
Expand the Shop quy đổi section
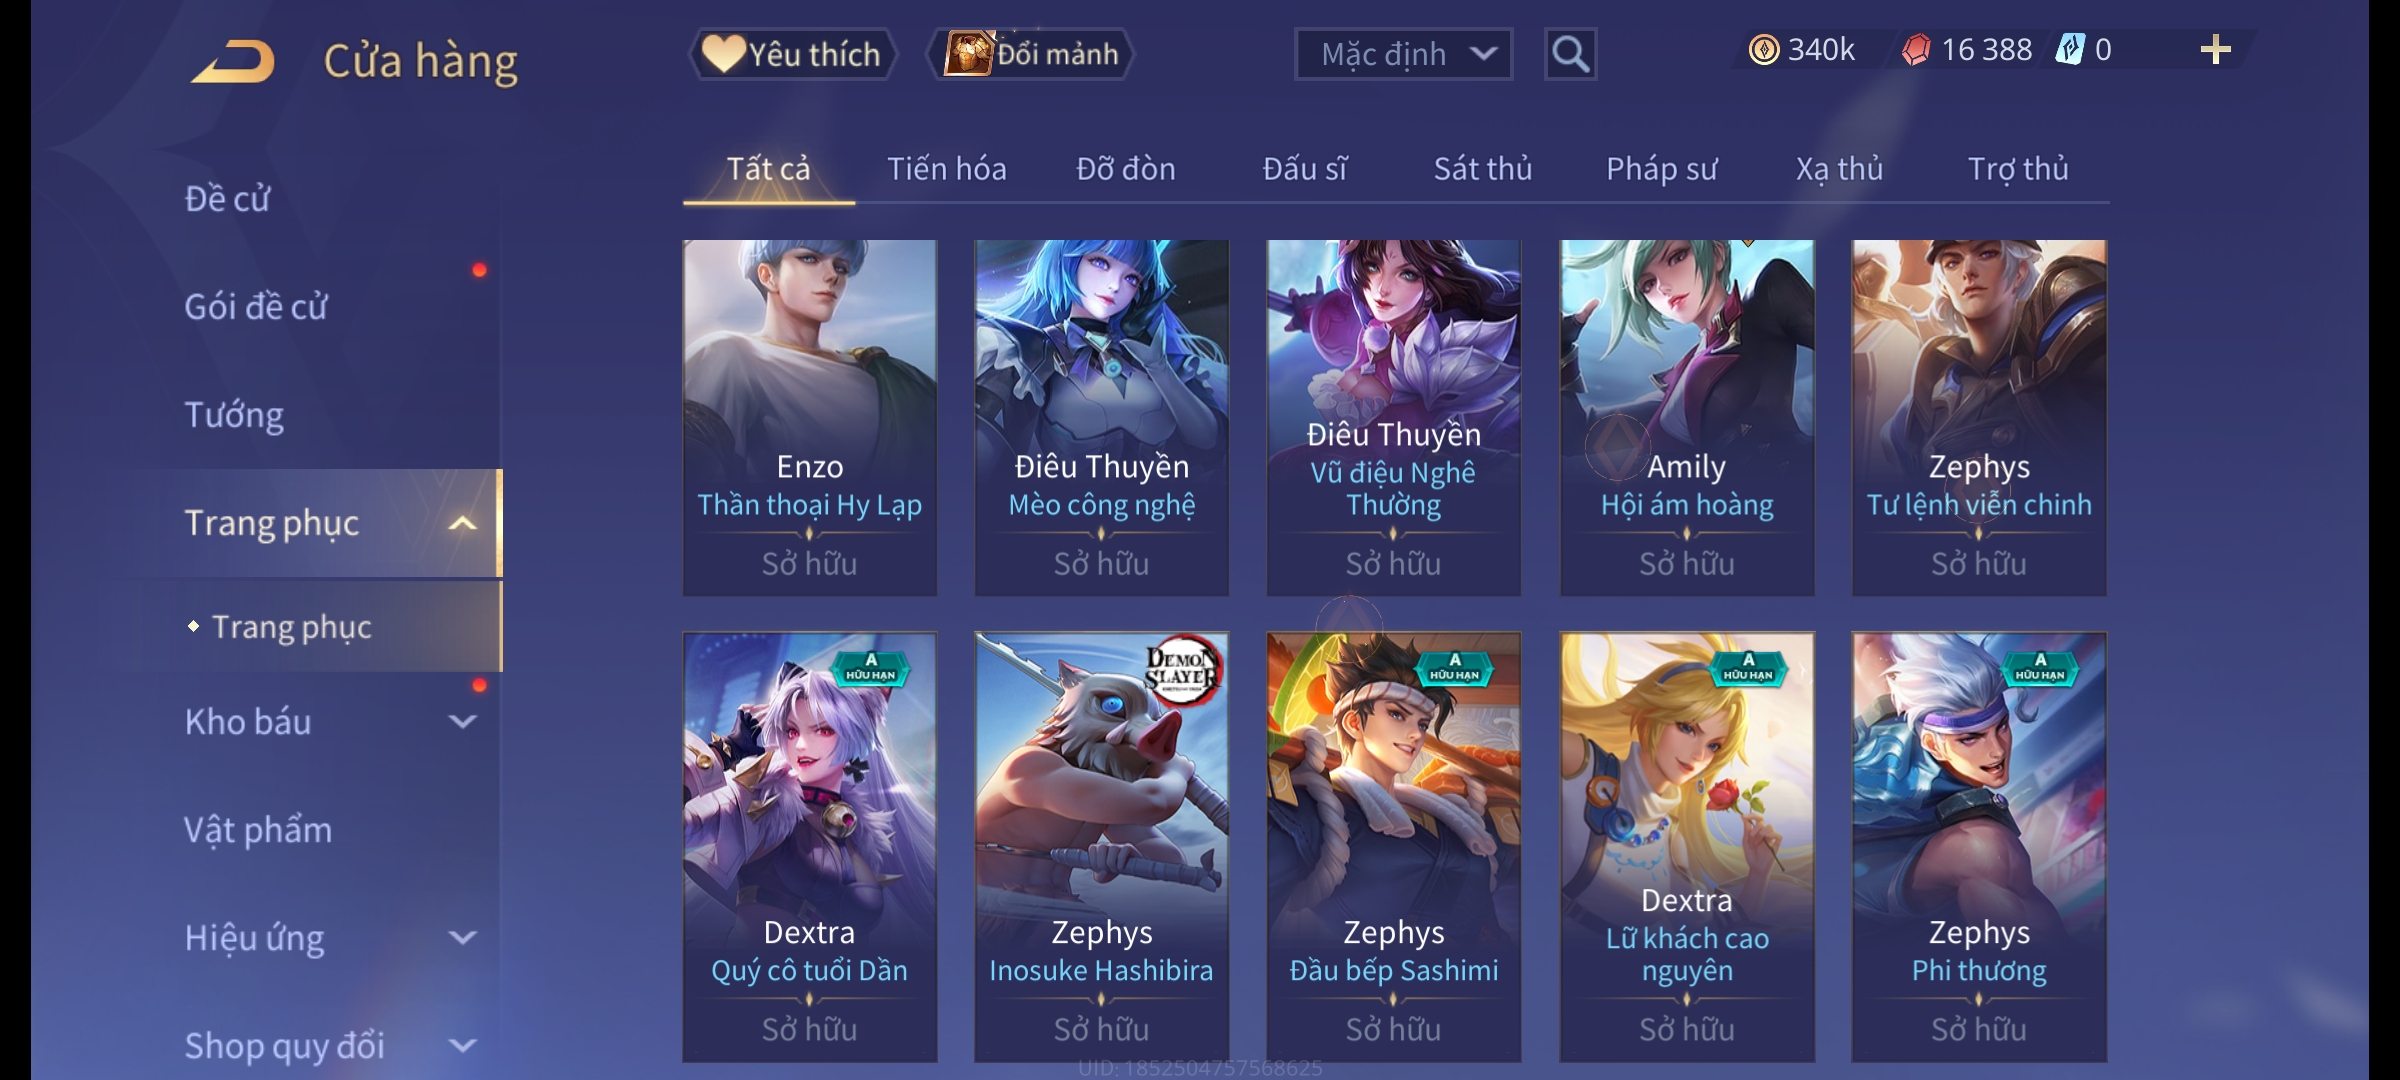pyautogui.click(x=463, y=1046)
